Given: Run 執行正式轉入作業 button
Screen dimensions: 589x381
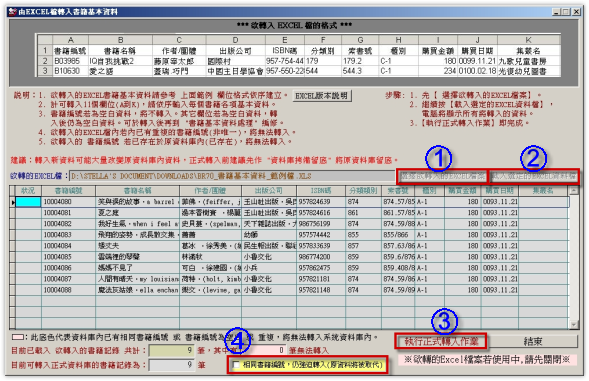Looking at the screenshot, I should click(441, 341).
